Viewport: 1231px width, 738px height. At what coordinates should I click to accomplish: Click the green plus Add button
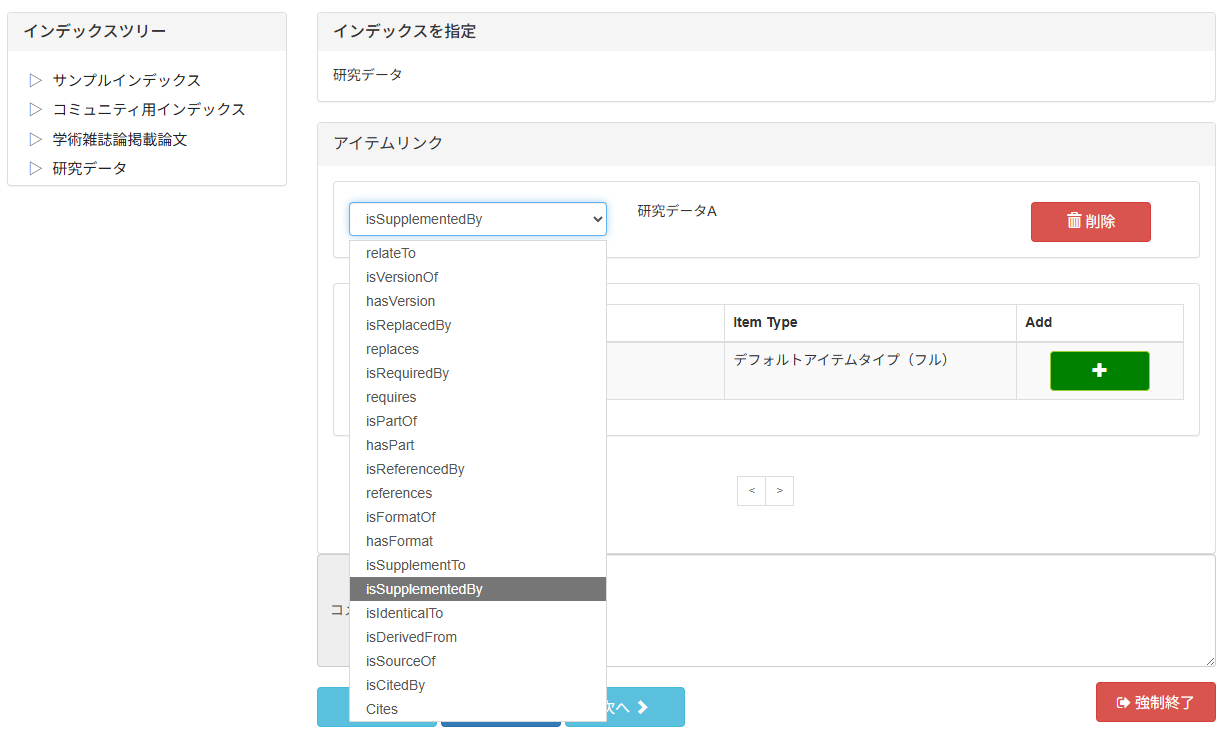pos(1099,371)
